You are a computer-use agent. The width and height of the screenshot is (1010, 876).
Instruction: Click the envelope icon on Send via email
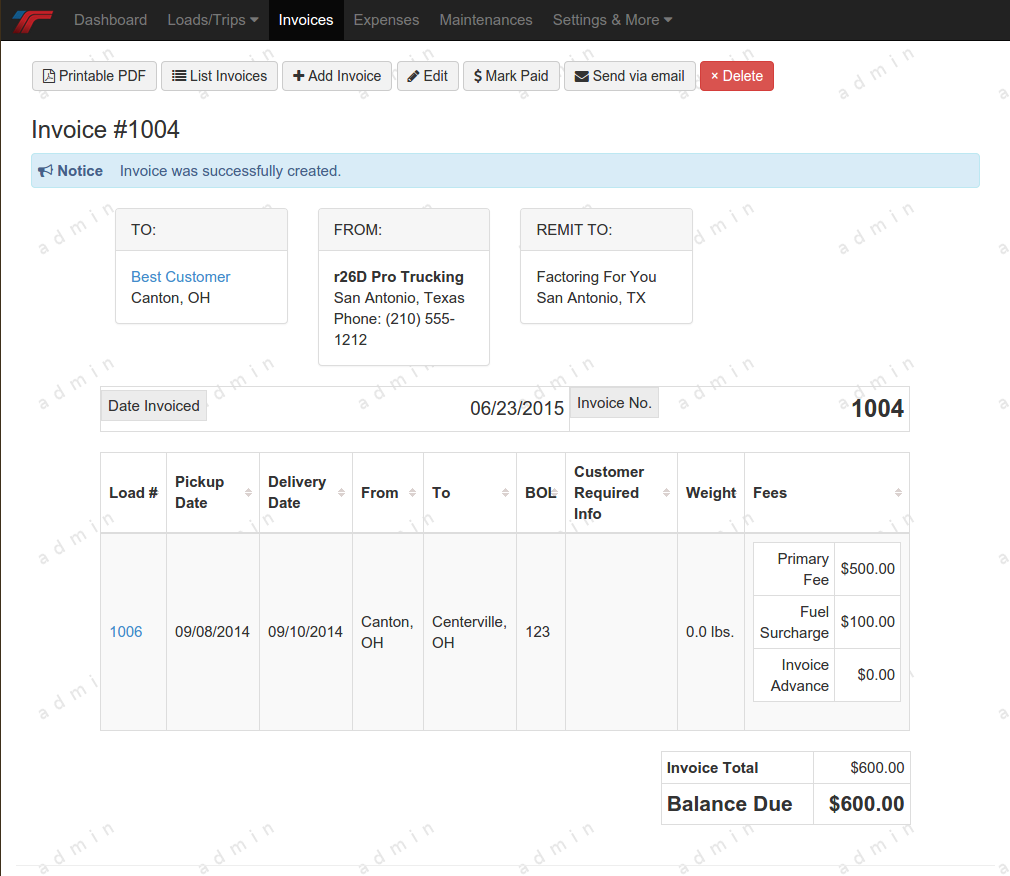[581, 76]
